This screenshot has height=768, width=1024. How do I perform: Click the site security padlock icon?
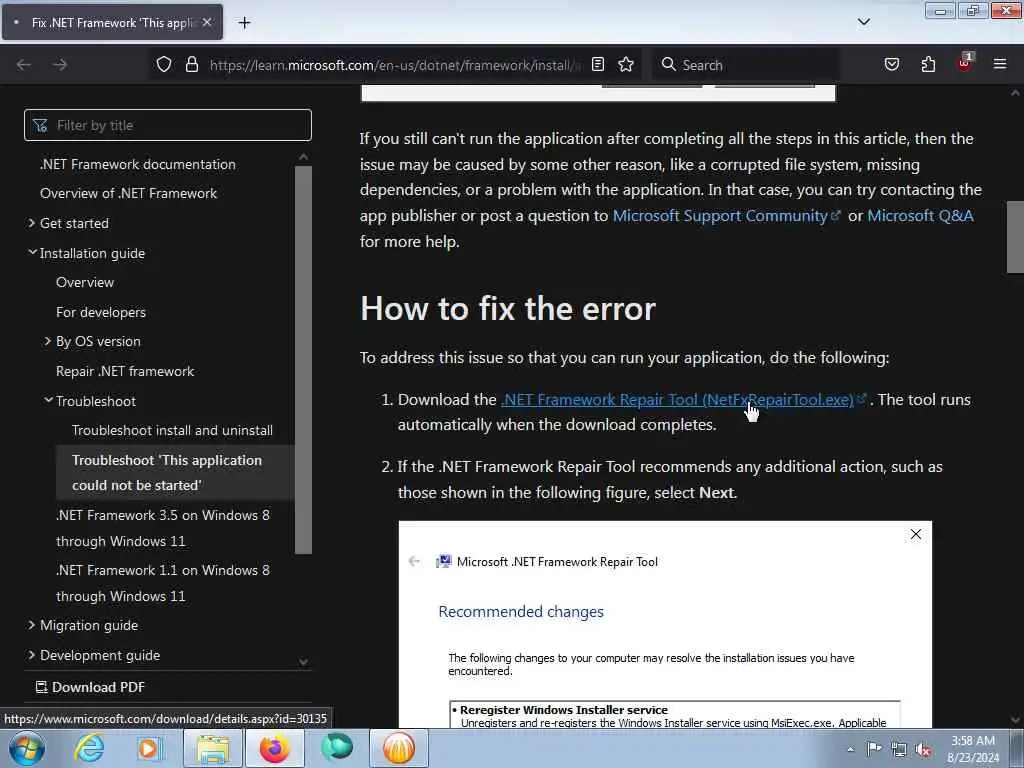[x=191, y=64]
